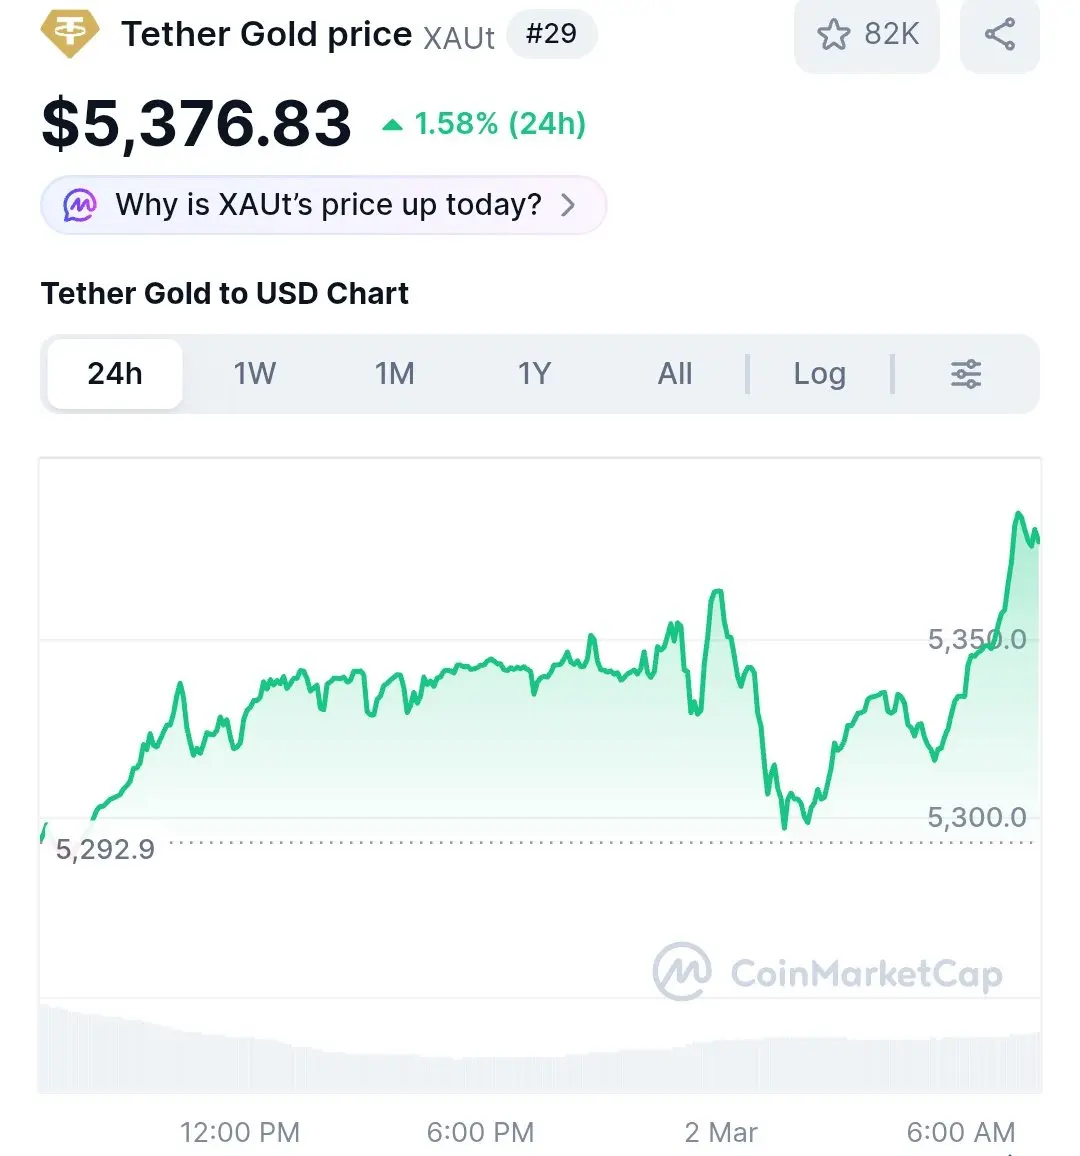Switch chart to 1W range
The height and width of the screenshot is (1156, 1080).
pos(254,374)
